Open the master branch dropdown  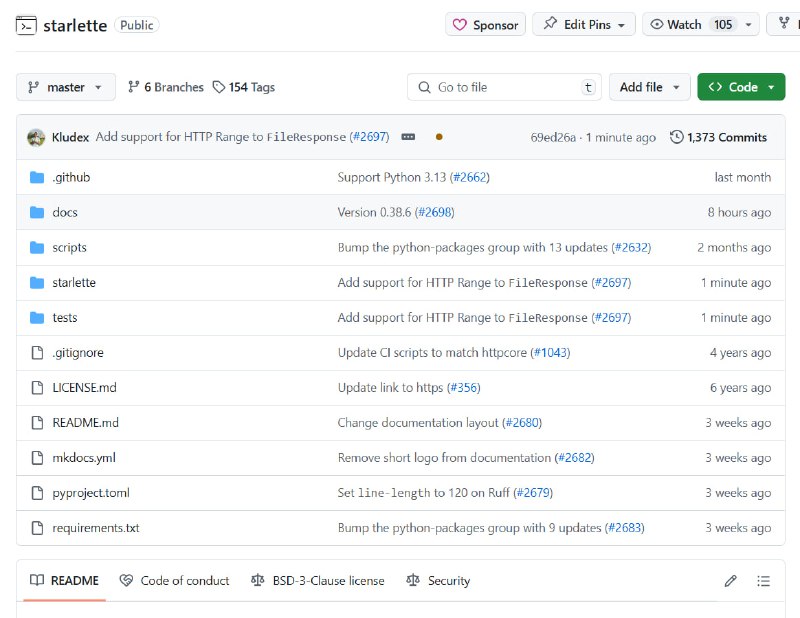(66, 87)
